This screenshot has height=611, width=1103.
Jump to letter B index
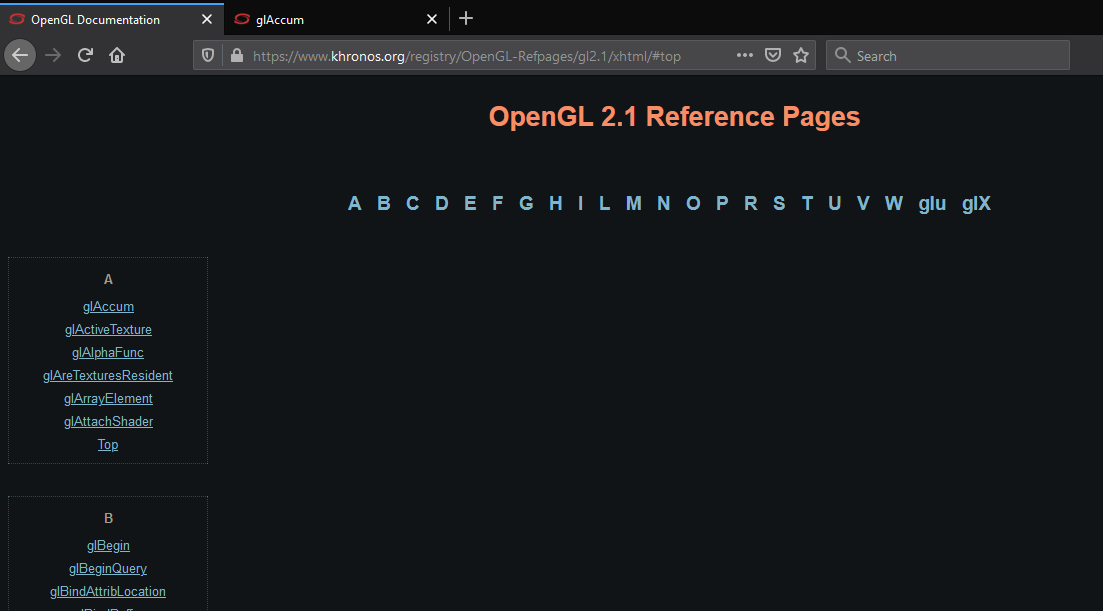pos(383,203)
